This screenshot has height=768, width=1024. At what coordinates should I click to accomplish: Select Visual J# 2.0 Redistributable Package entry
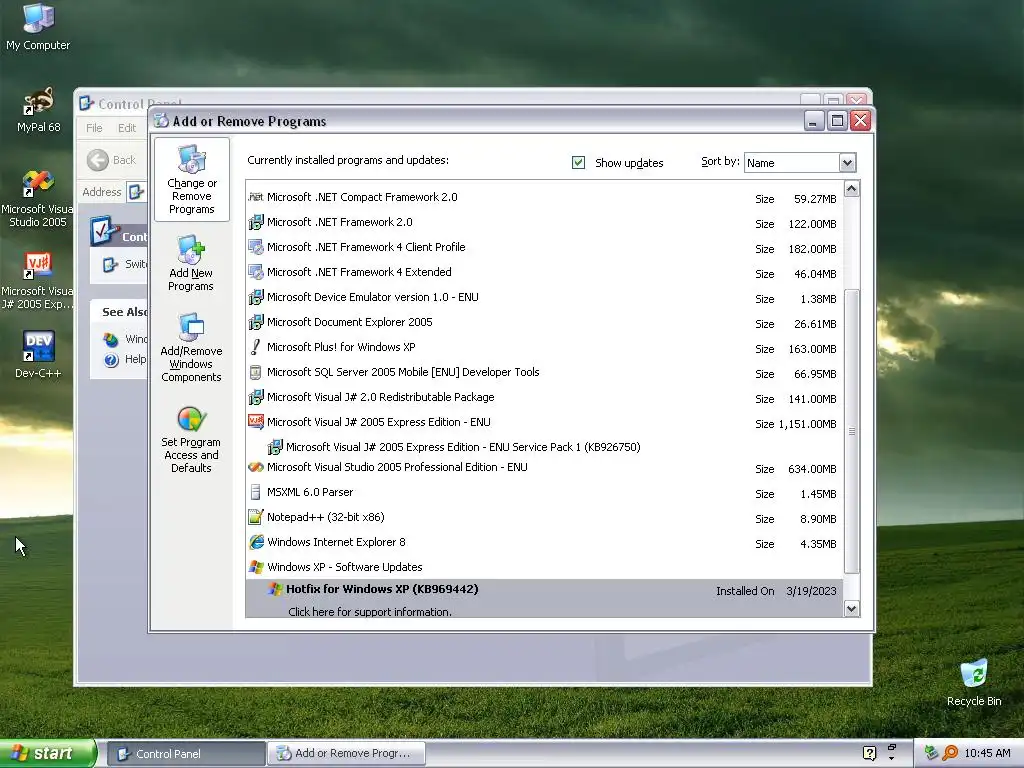click(x=545, y=398)
